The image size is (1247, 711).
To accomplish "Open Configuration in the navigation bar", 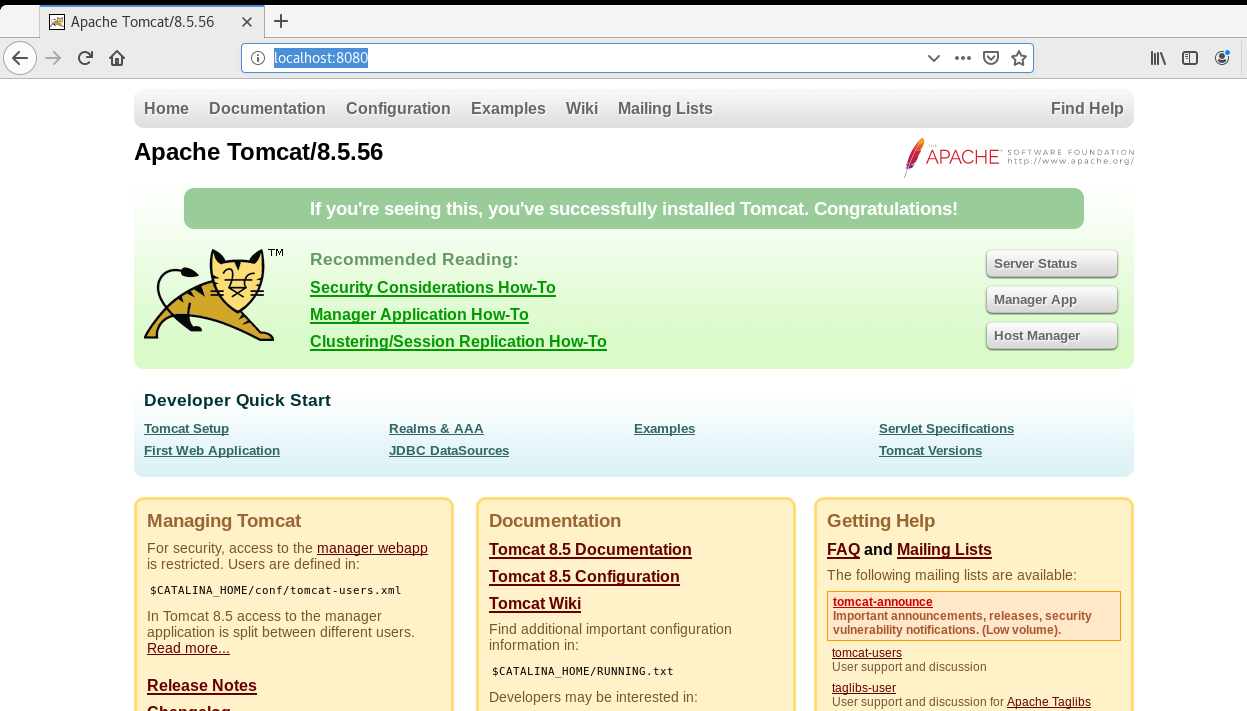I will tap(398, 108).
